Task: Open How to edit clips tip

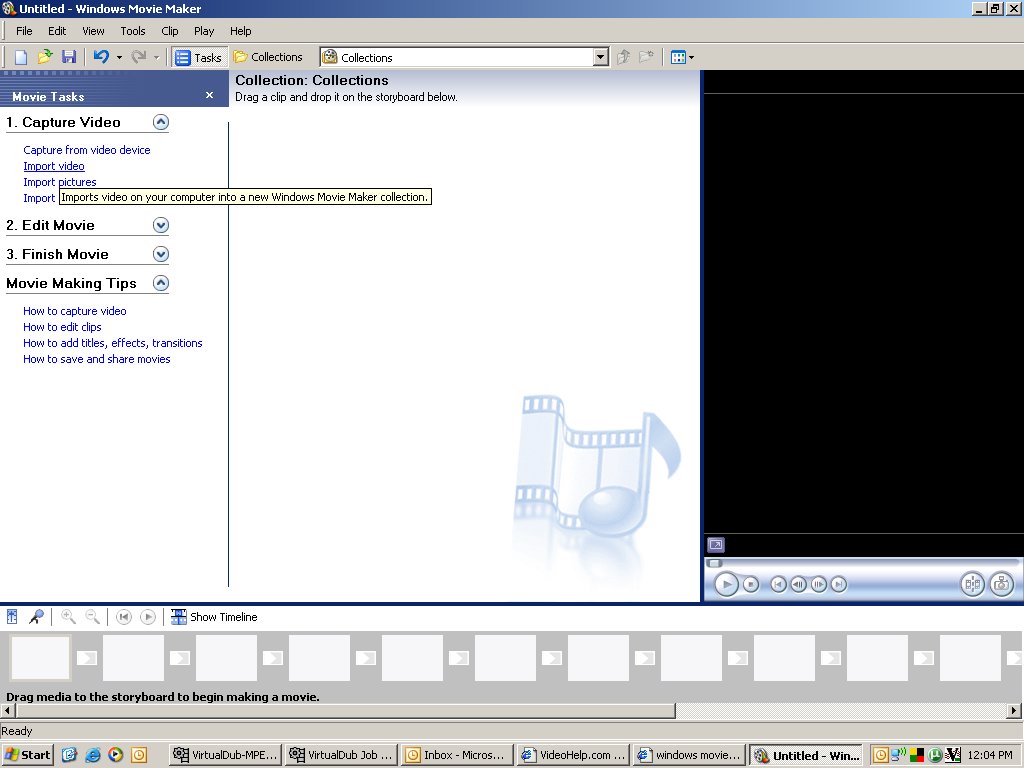Action: point(62,327)
